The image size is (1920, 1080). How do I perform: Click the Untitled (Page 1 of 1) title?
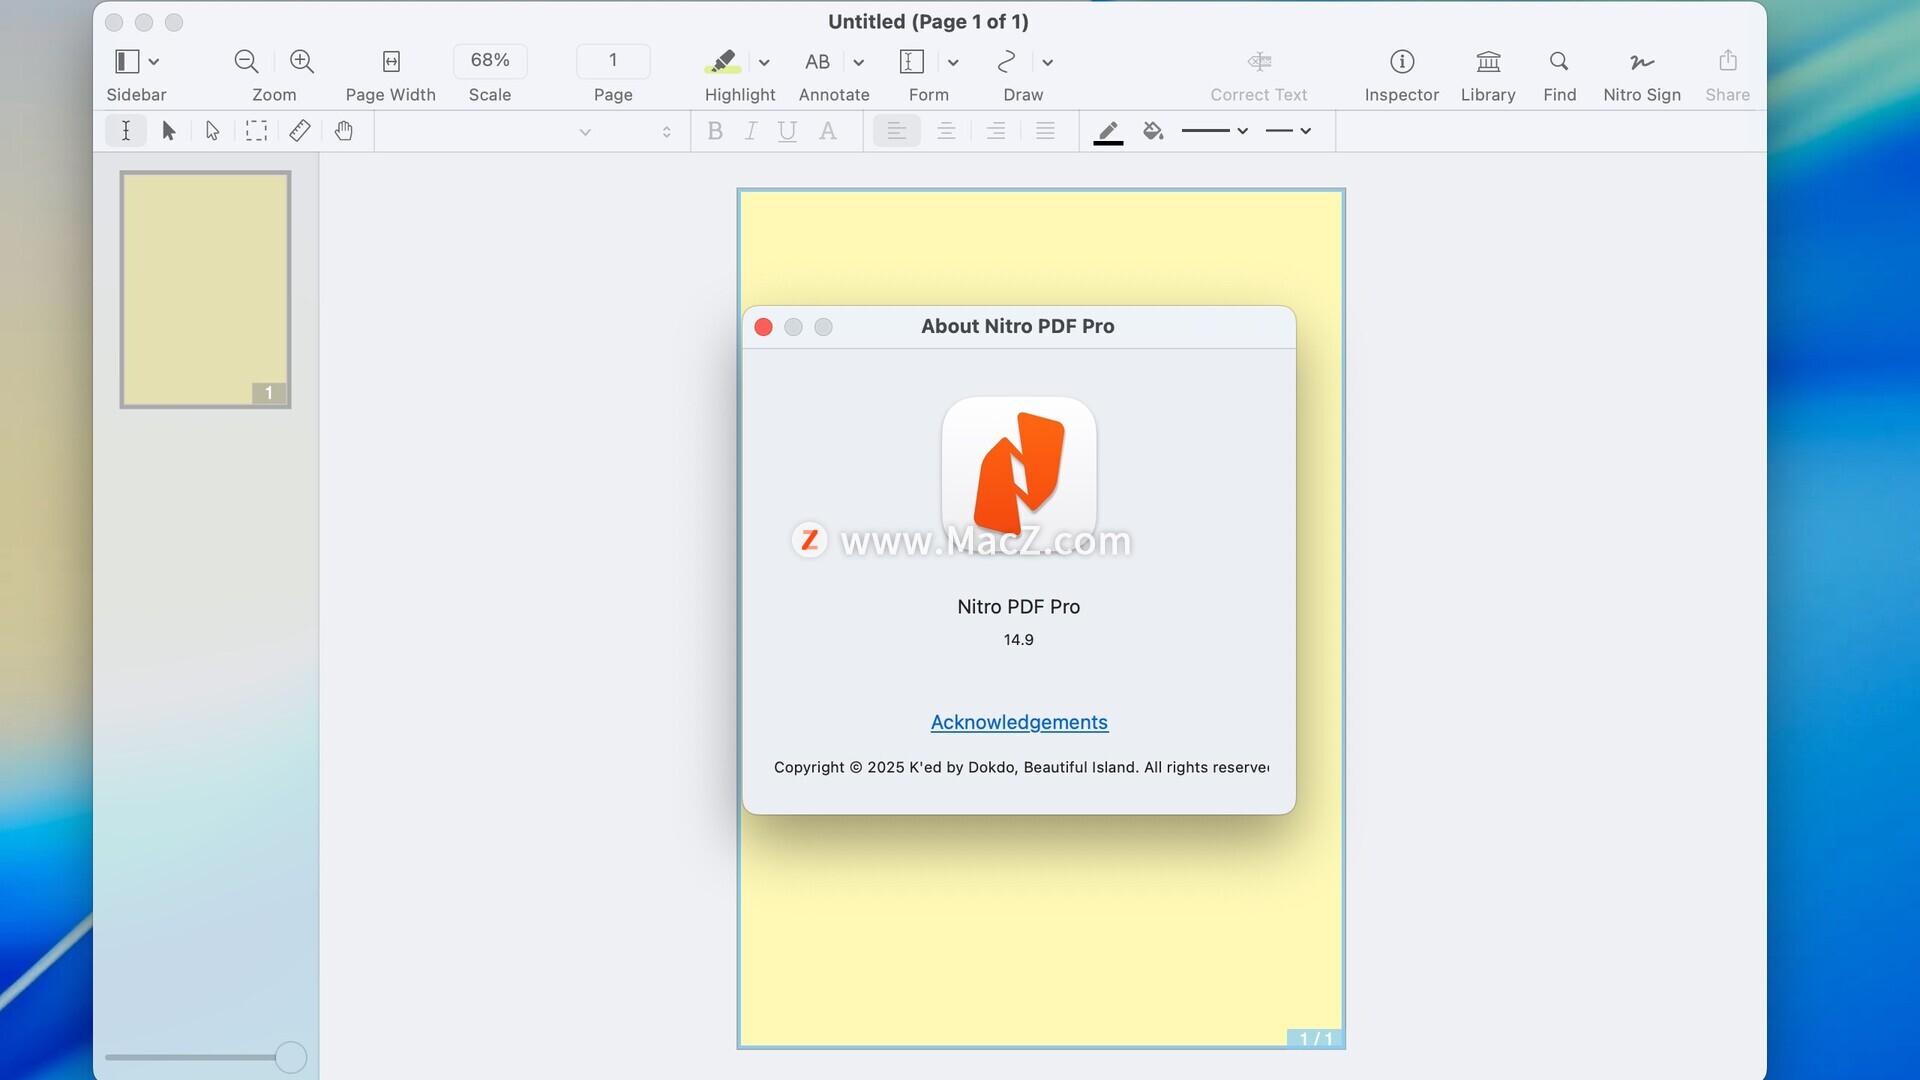pyautogui.click(x=928, y=22)
